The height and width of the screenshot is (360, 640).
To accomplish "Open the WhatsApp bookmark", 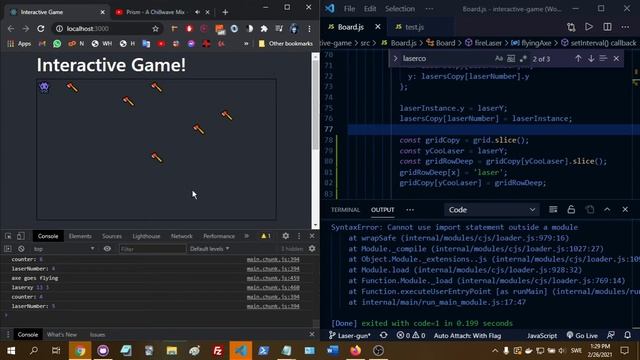I will (x=57, y=43).
